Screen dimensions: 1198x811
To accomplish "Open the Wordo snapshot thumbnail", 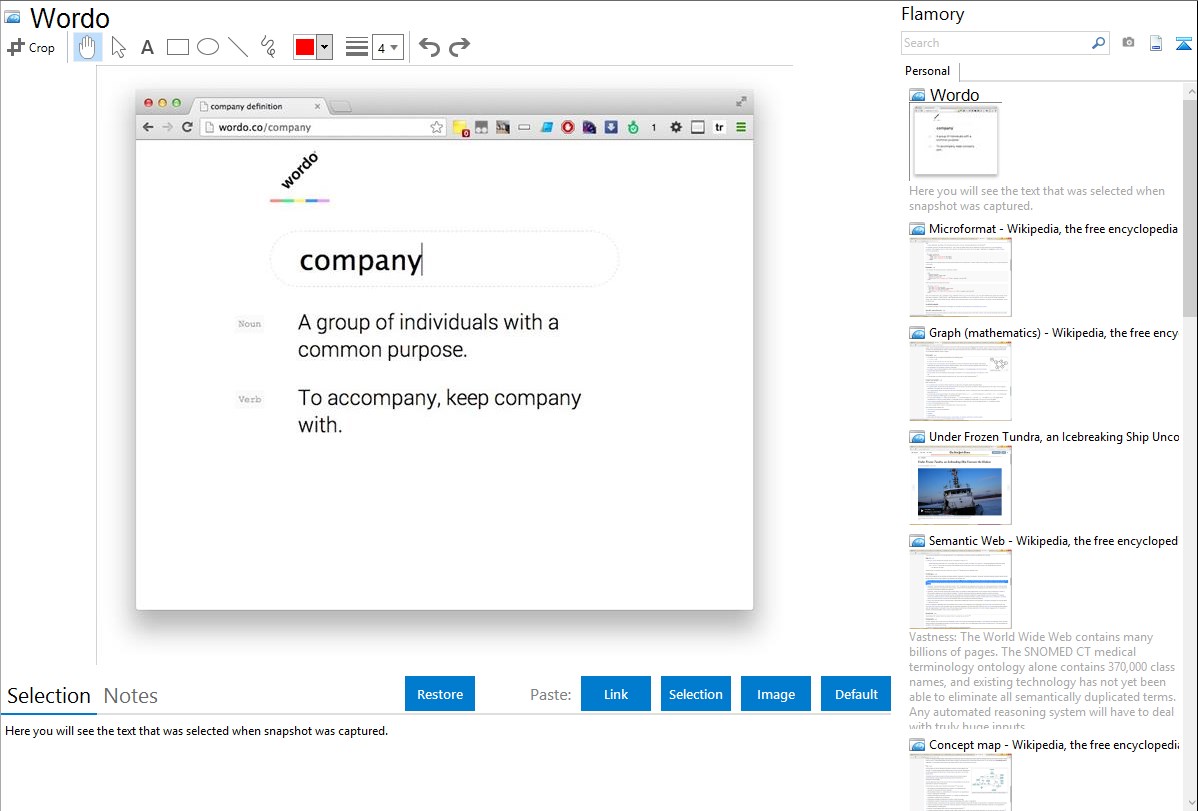I will 954,141.
